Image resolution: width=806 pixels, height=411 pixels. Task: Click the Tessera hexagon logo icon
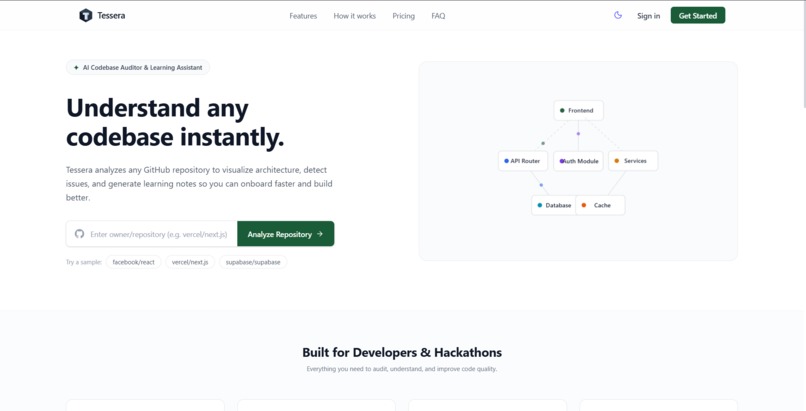point(85,15)
